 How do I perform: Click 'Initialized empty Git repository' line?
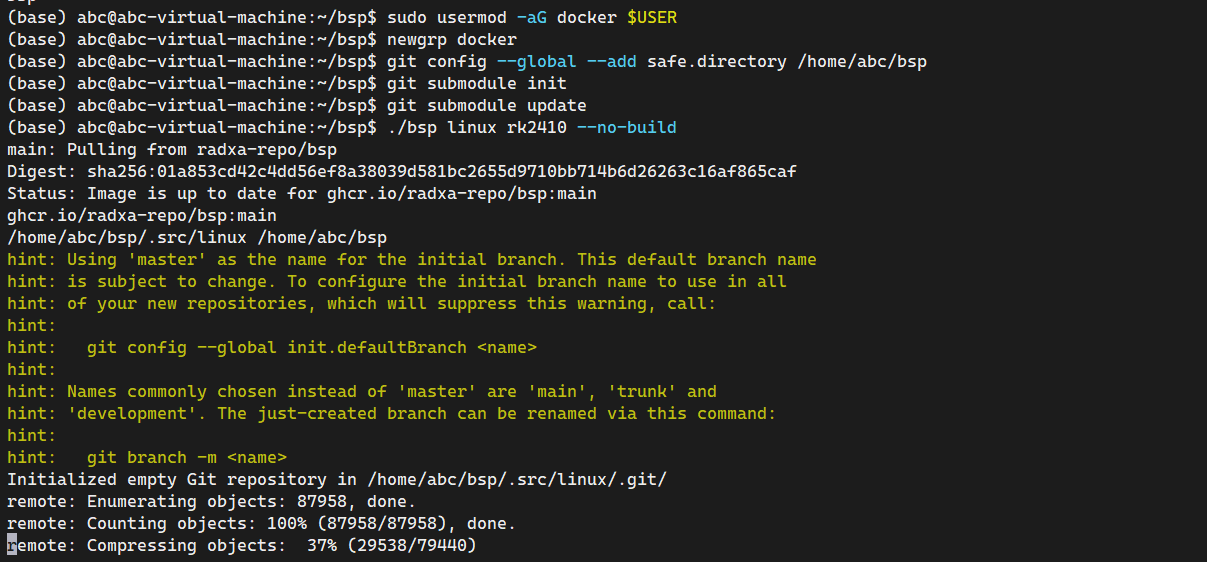pyautogui.click(x=336, y=479)
